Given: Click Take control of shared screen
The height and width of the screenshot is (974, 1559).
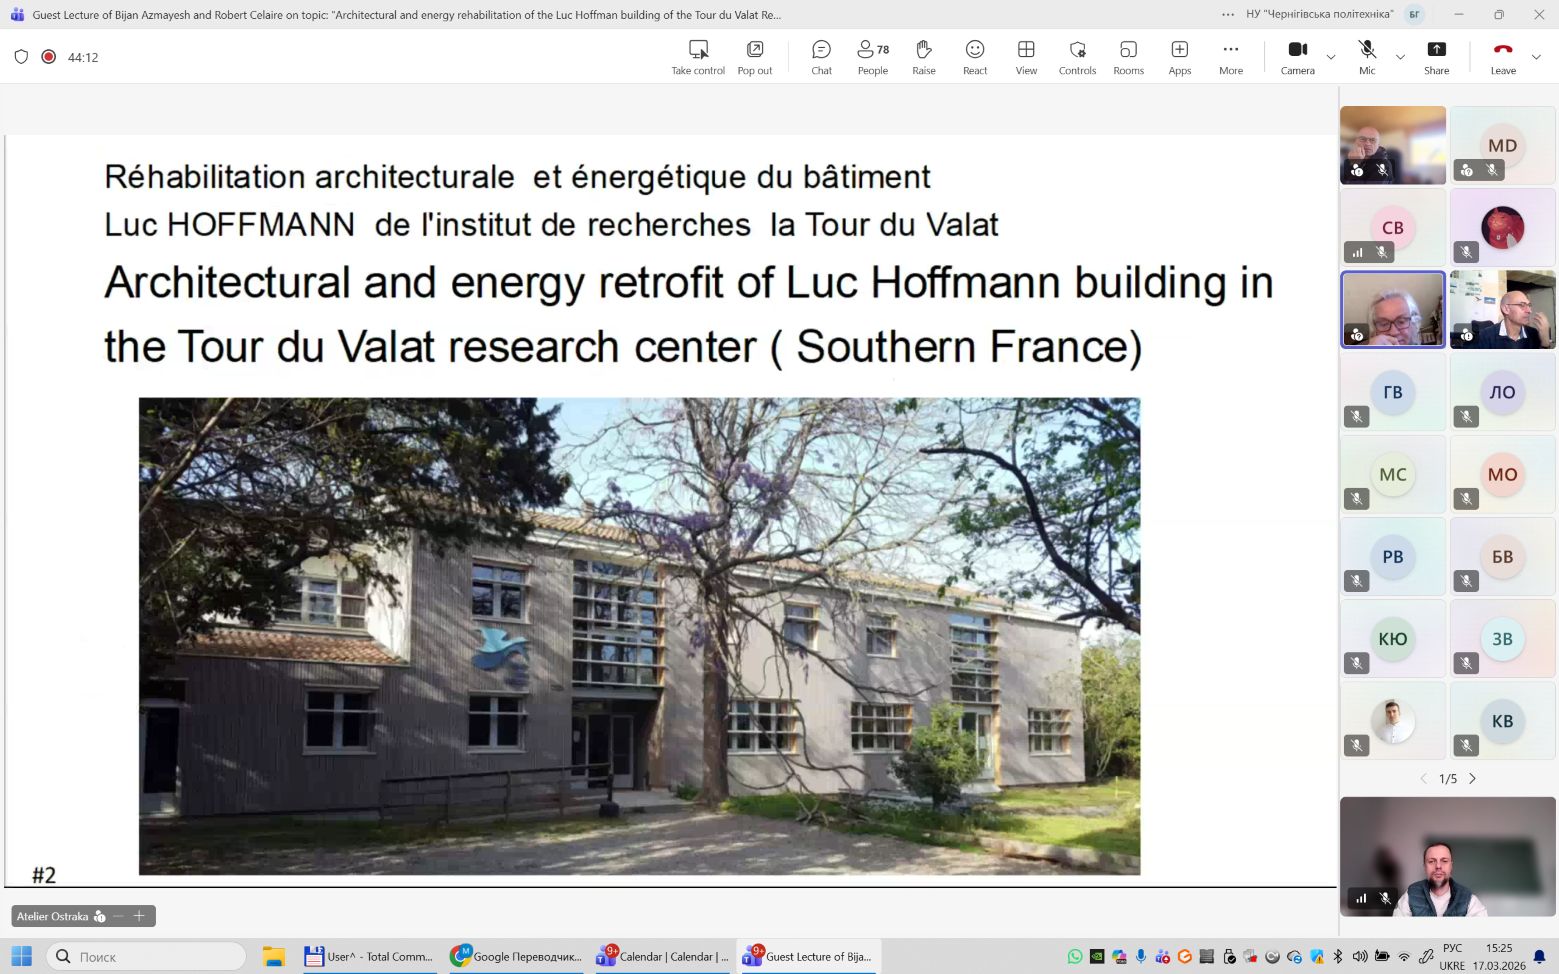Looking at the screenshot, I should [x=698, y=57].
